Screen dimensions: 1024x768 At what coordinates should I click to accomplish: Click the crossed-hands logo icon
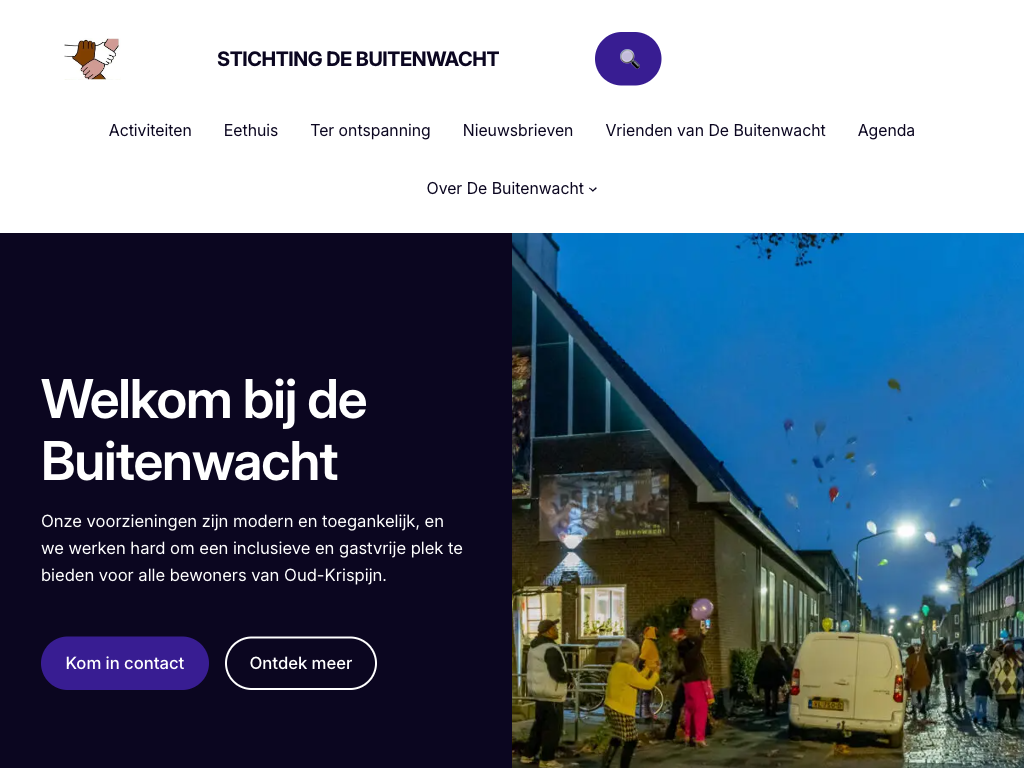click(91, 59)
